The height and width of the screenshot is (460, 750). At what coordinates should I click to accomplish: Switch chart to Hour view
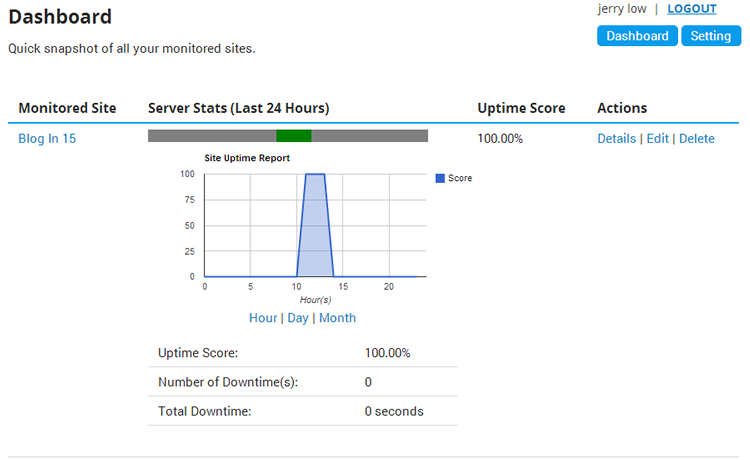[263, 318]
